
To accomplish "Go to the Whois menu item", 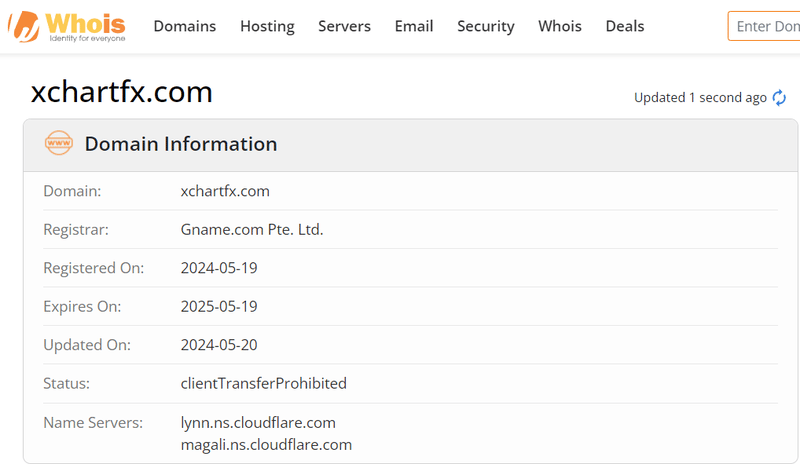I will coord(559,26).
